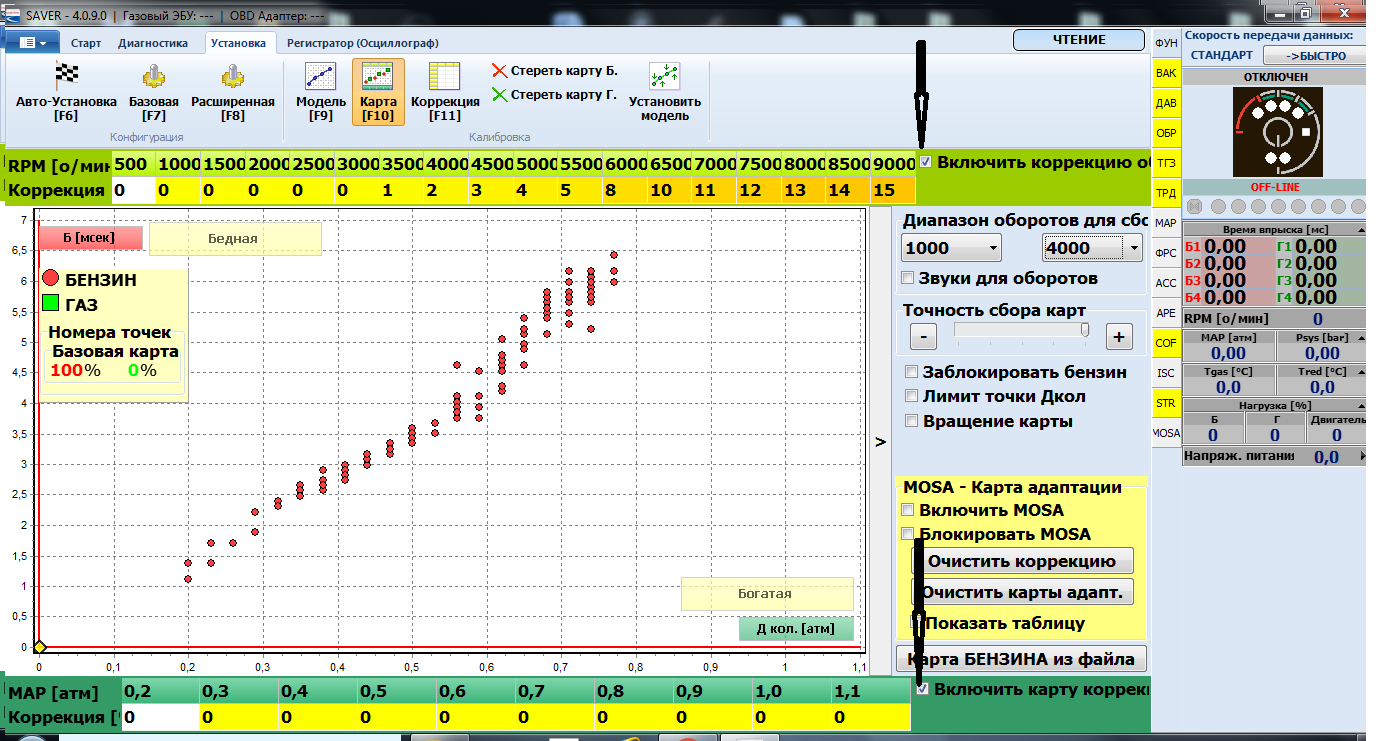Click the Установить модель icon

point(664,78)
